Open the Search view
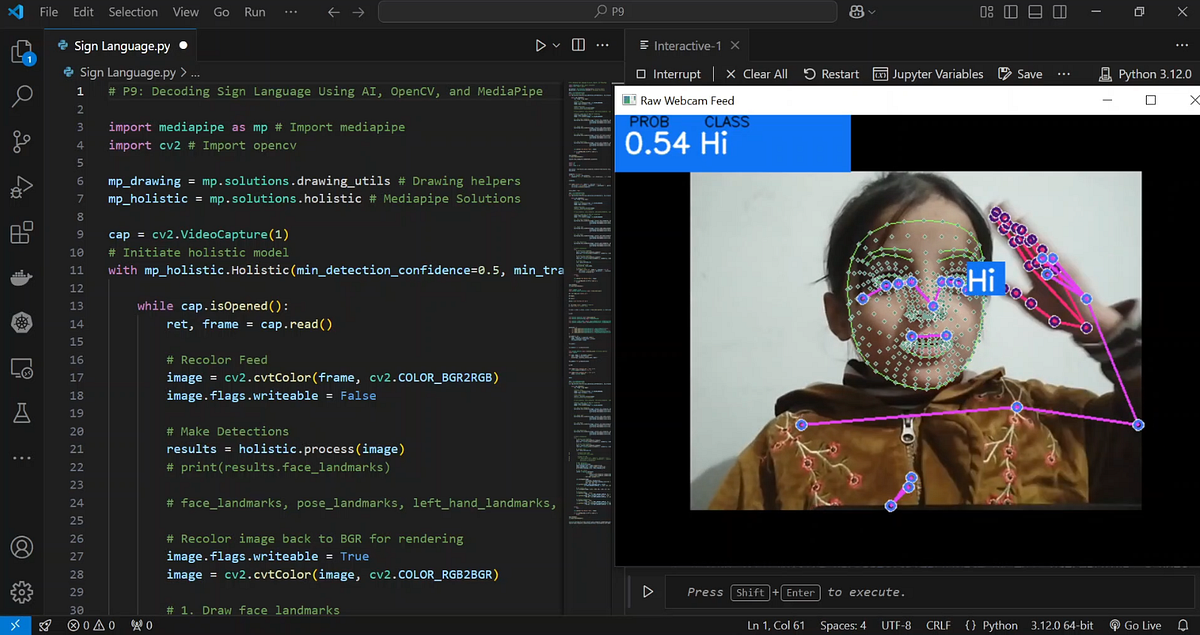The height and width of the screenshot is (635, 1200). coord(22,97)
